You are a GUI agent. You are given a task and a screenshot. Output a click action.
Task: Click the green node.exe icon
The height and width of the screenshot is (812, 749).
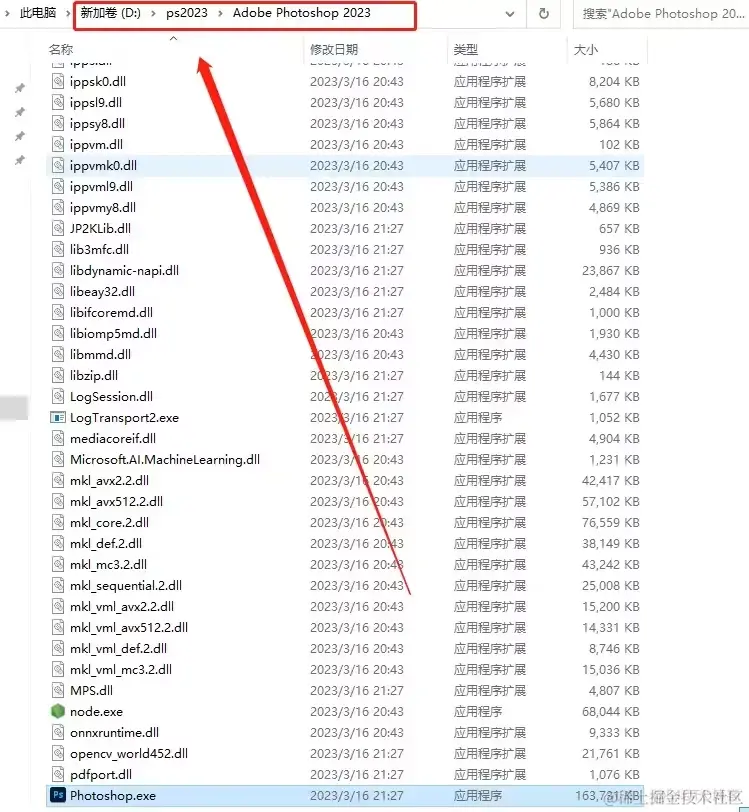coord(58,711)
